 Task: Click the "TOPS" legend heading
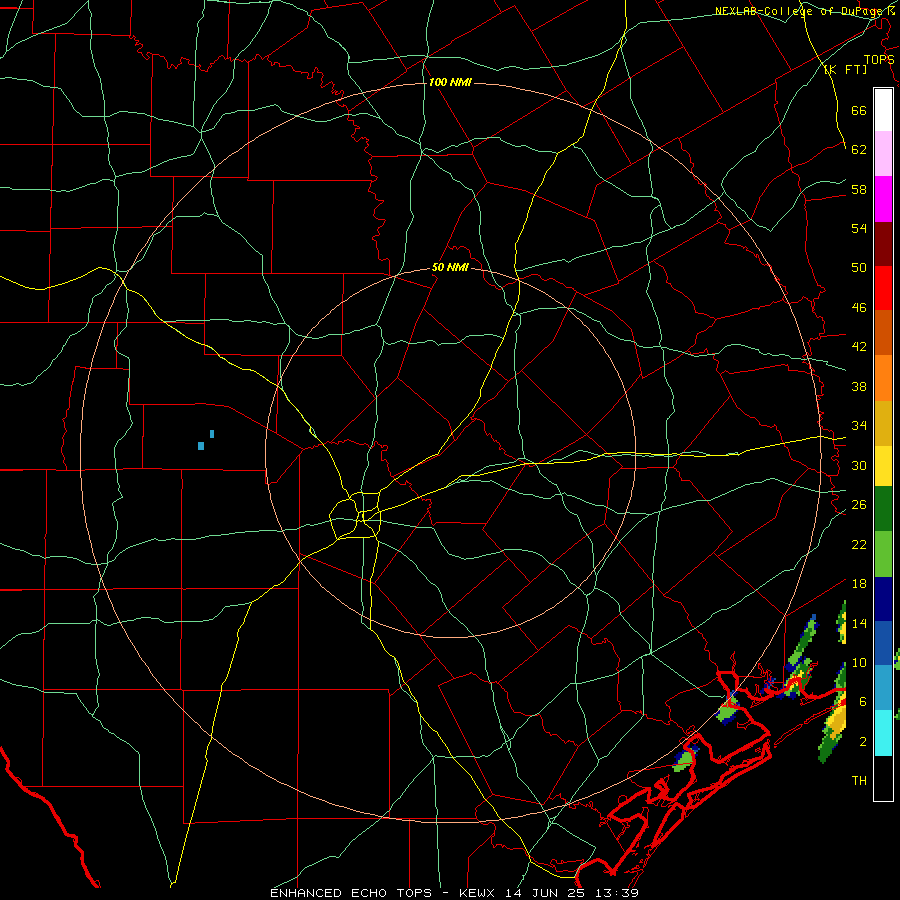(x=879, y=60)
